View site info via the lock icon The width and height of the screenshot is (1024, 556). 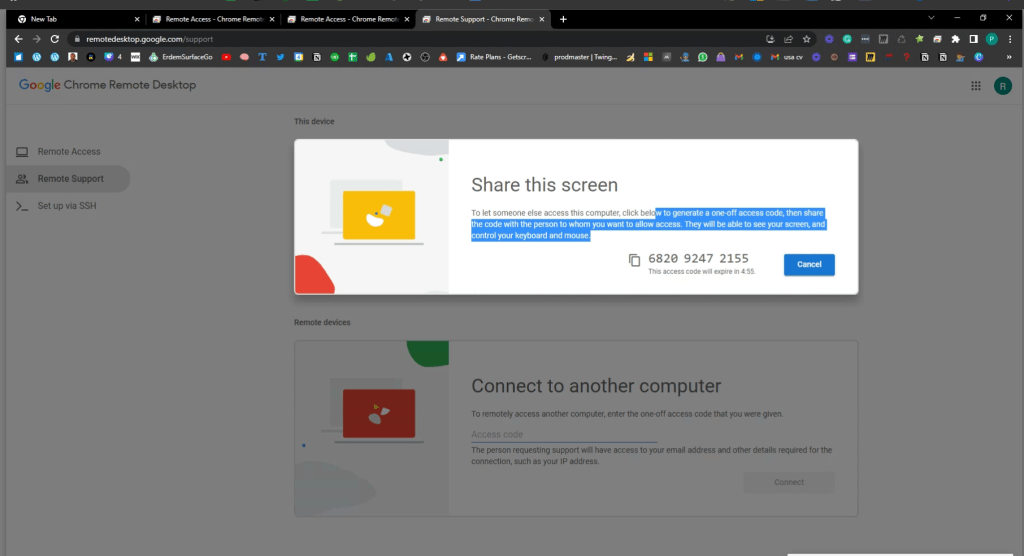tap(77, 39)
